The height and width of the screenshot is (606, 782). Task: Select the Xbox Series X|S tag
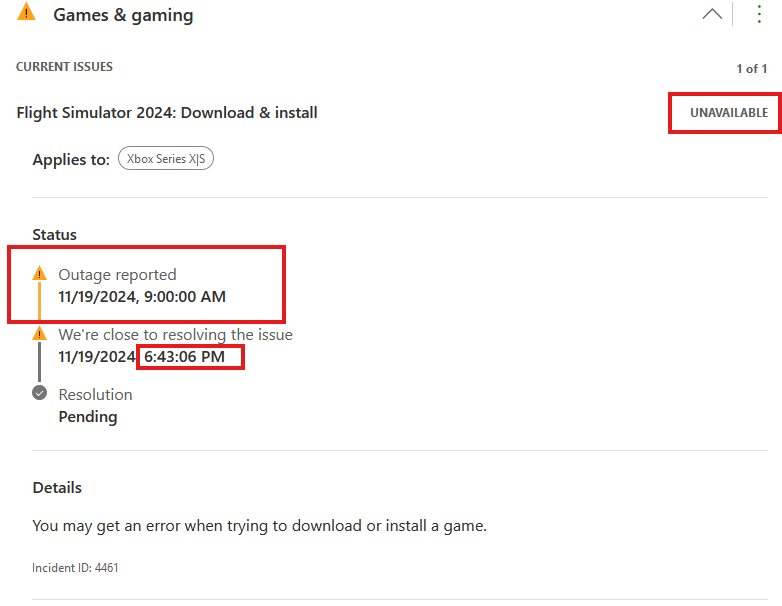tap(166, 159)
